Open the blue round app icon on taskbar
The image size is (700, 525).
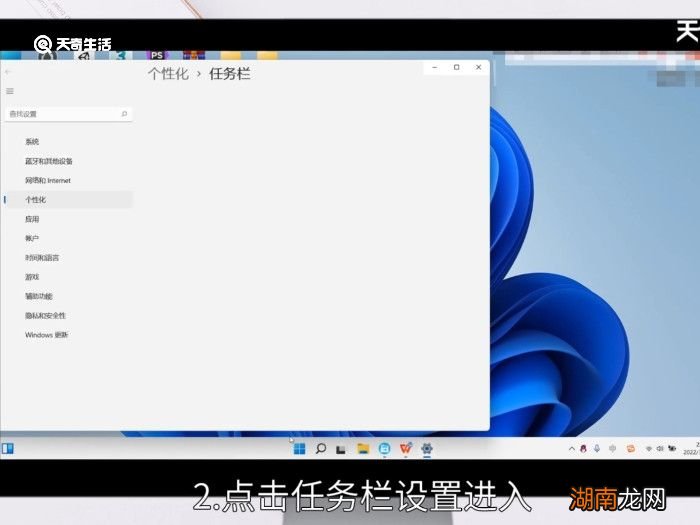click(384, 448)
